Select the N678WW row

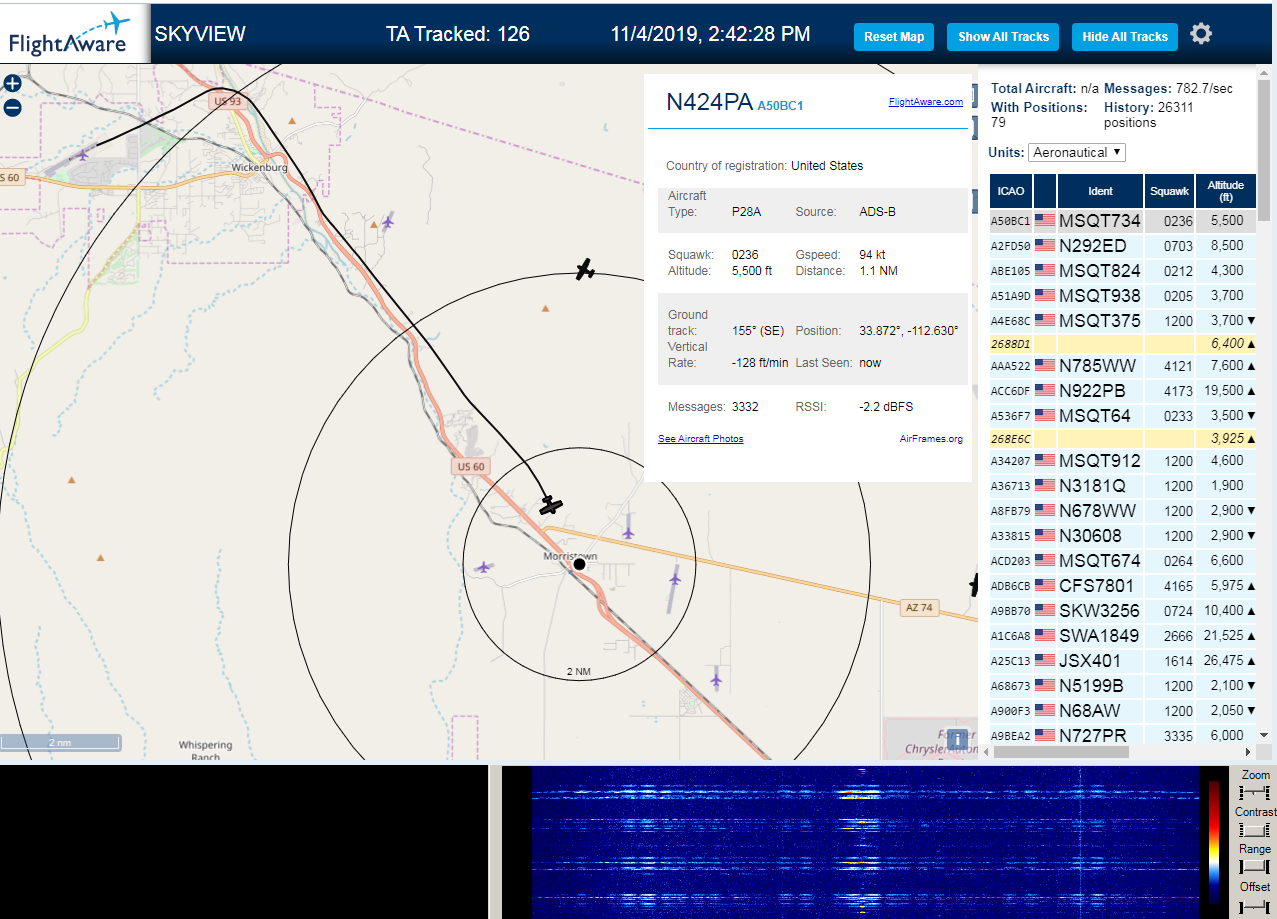tap(1123, 510)
